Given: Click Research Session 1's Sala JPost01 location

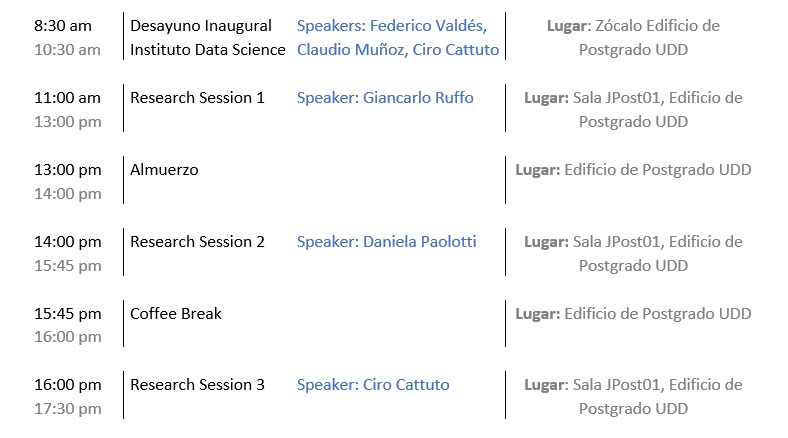Looking at the screenshot, I should coord(633,110).
